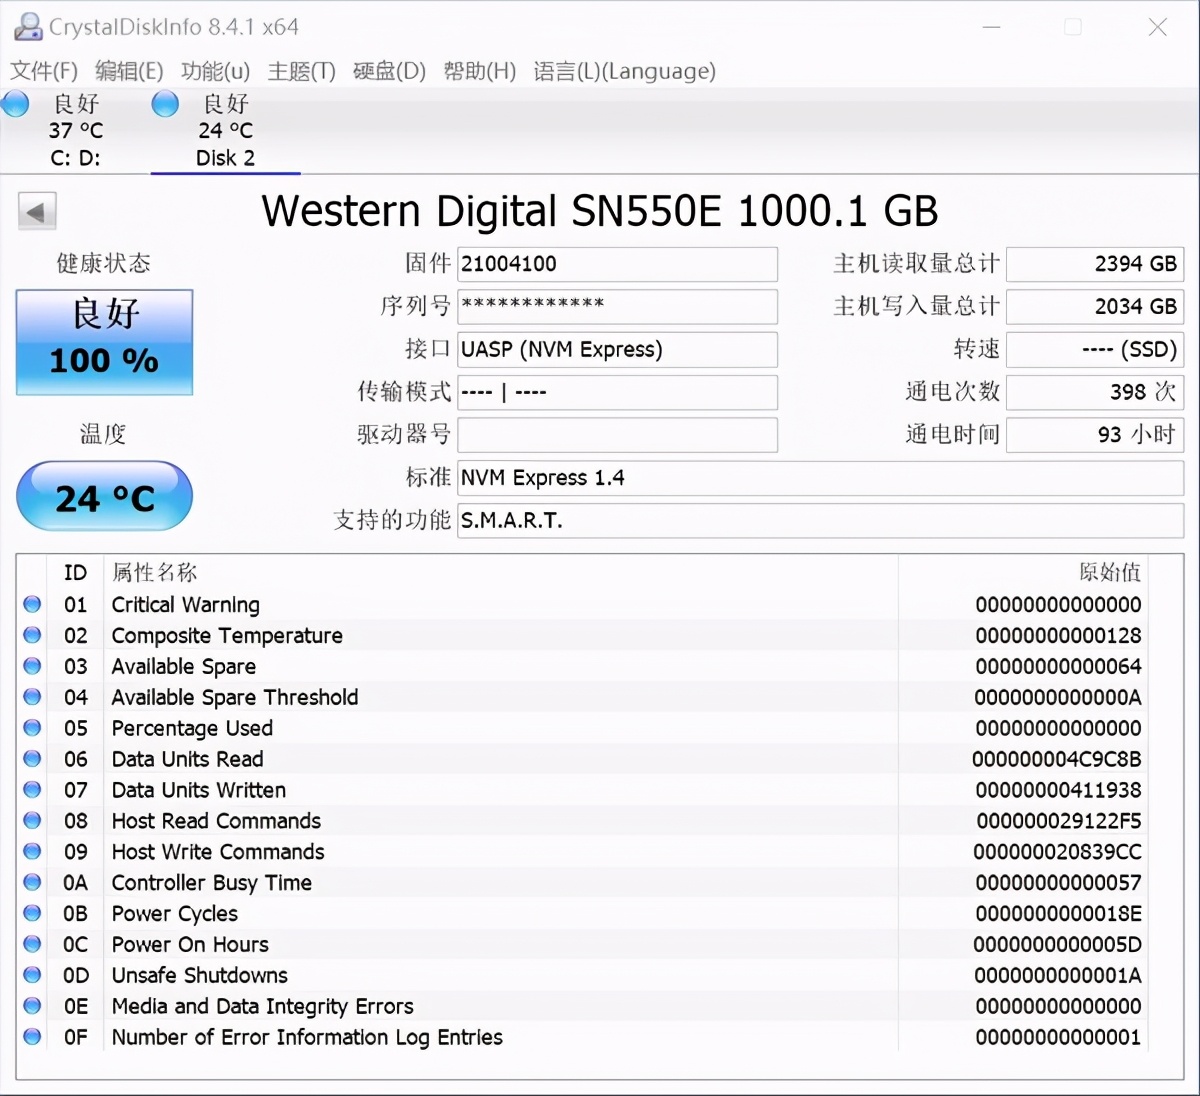Click status dot for Data Units Written row

tap(32, 790)
